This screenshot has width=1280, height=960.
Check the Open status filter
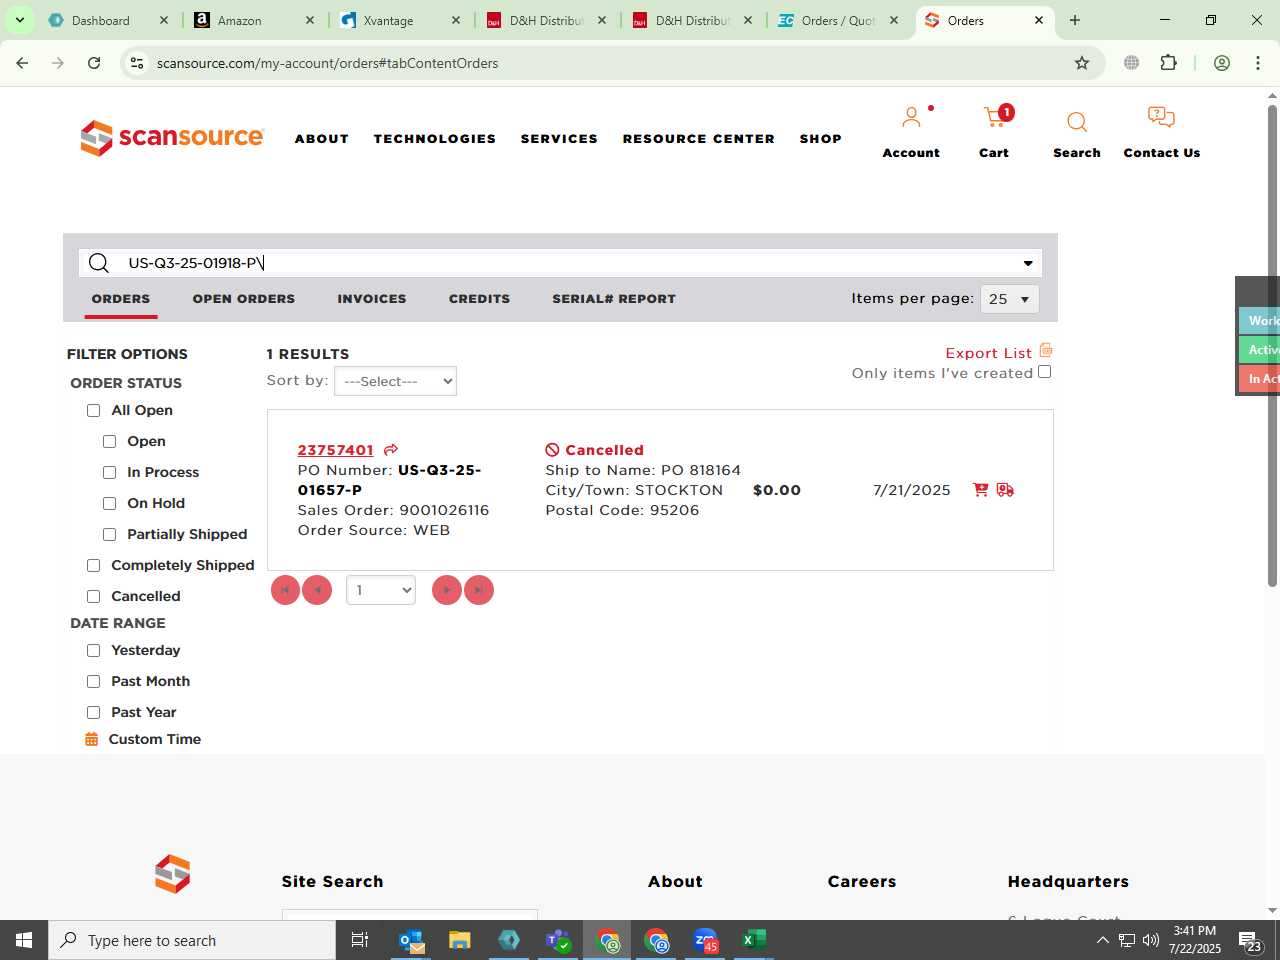click(110, 442)
